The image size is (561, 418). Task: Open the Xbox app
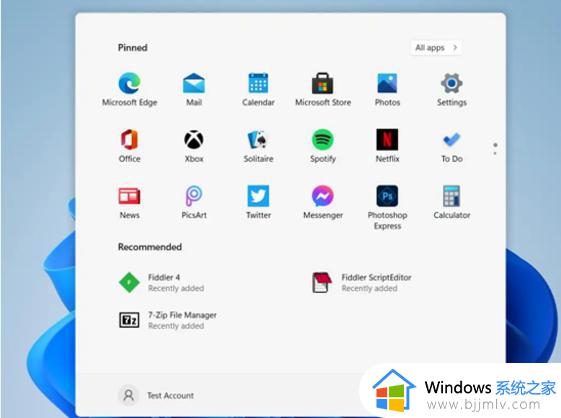tap(194, 146)
